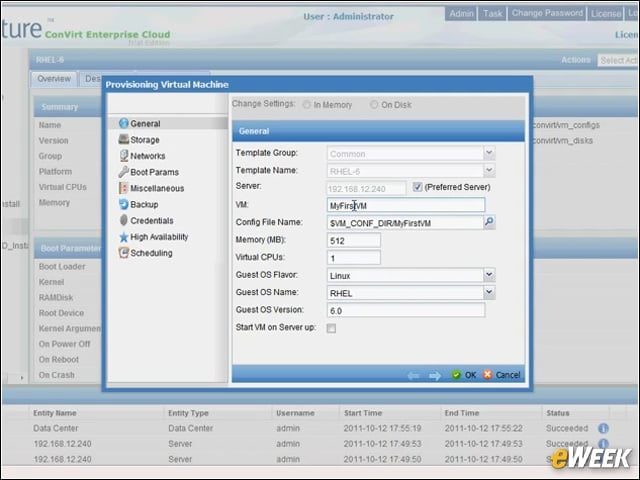640x480 pixels.
Task: Click the Entity Name column header
Action: tap(55, 413)
